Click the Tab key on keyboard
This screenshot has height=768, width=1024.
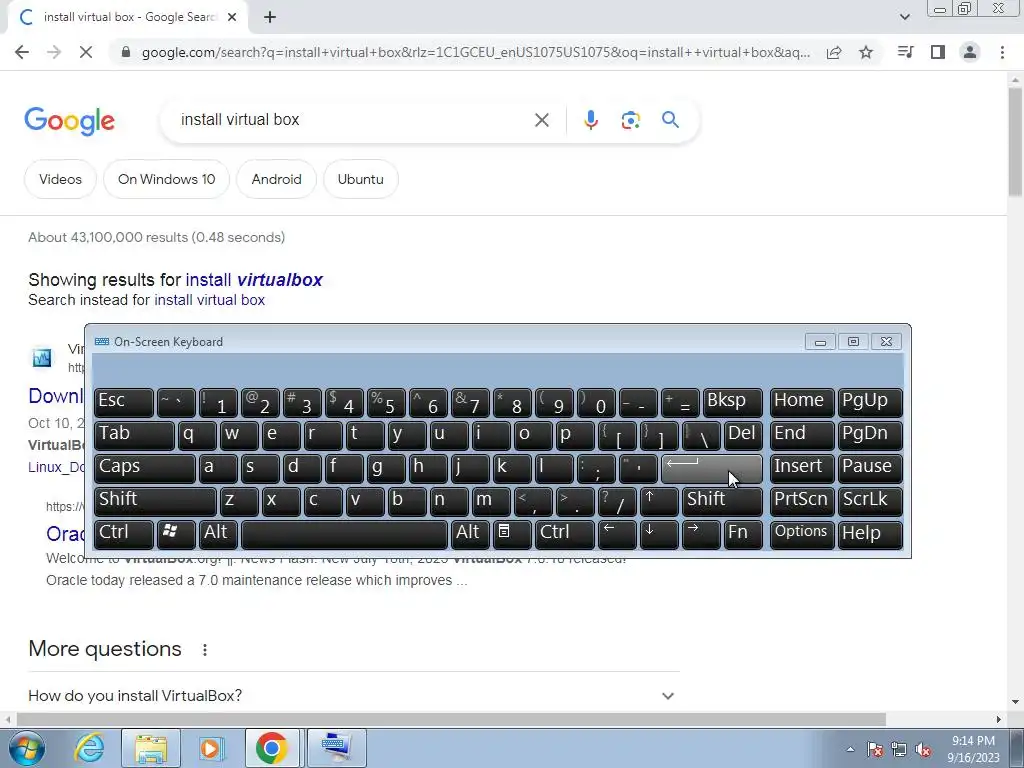[x=134, y=435]
